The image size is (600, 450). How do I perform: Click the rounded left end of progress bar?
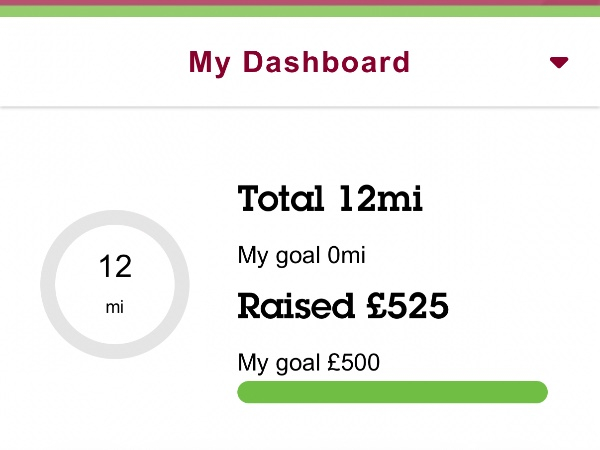pyautogui.click(x=245, y=392)
